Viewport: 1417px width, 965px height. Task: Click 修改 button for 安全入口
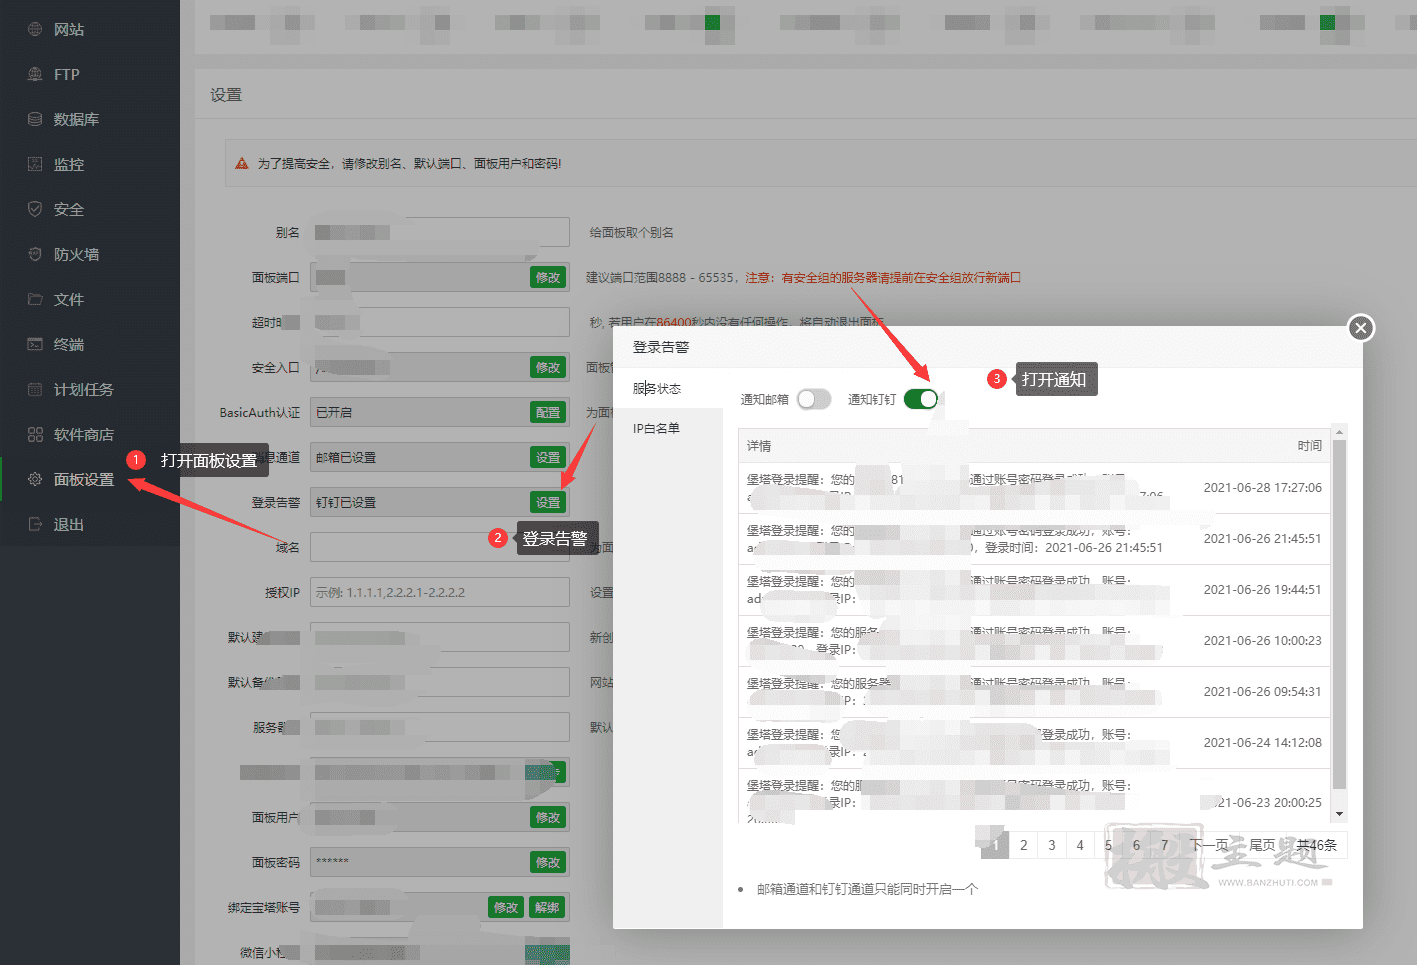point(548,367)
